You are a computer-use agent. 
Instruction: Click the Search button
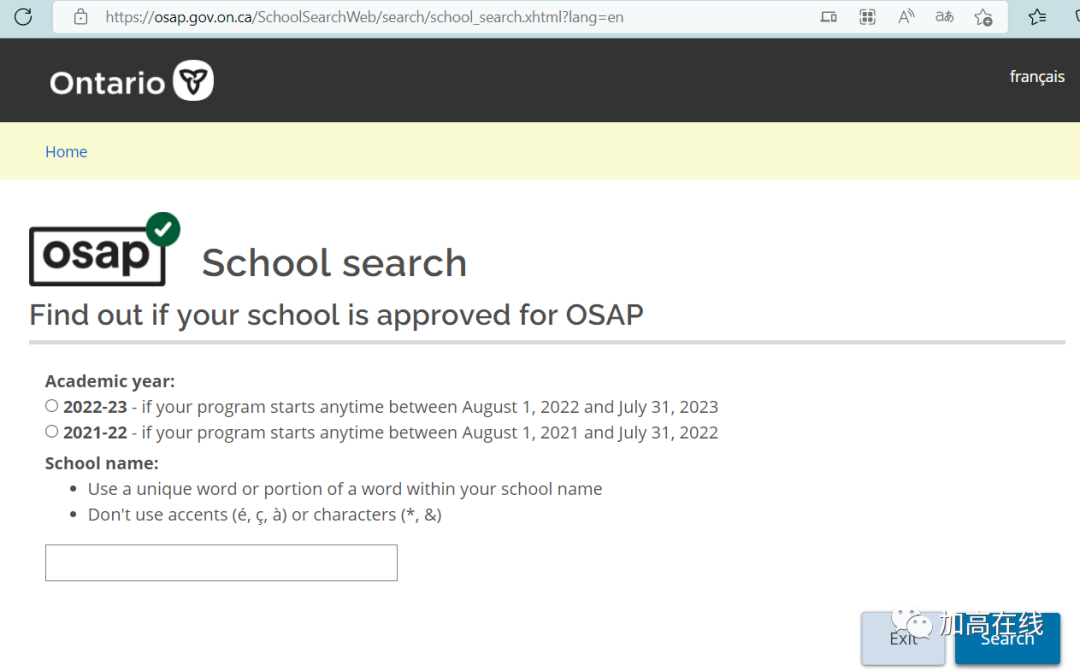1007,638
